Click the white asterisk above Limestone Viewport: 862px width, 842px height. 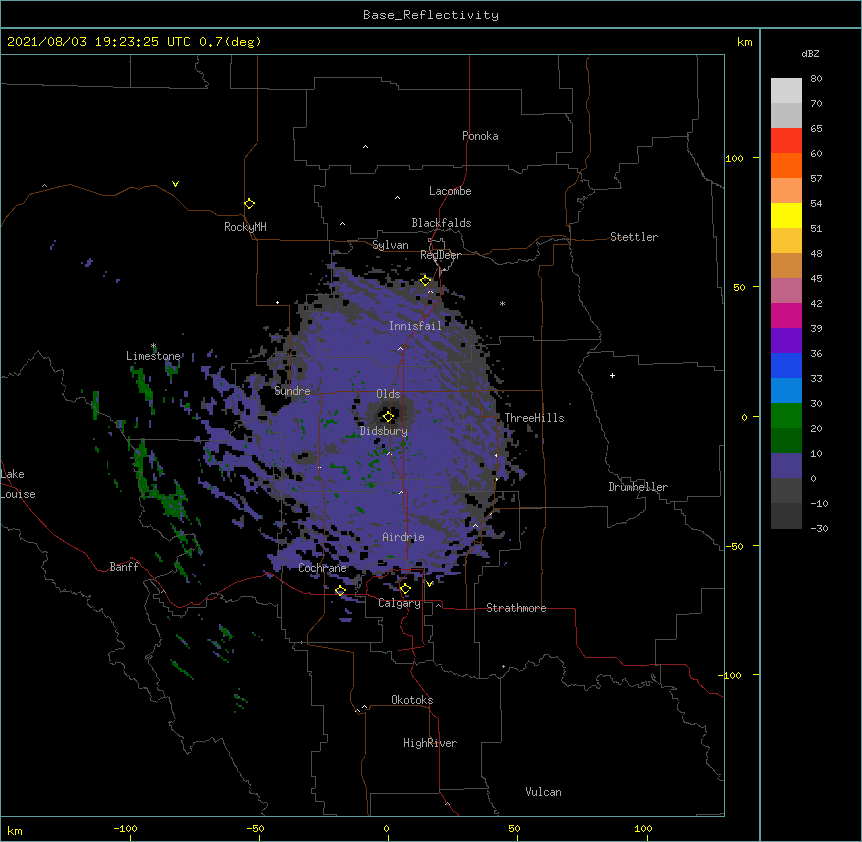pyautogui.click(x=153, y=346)
